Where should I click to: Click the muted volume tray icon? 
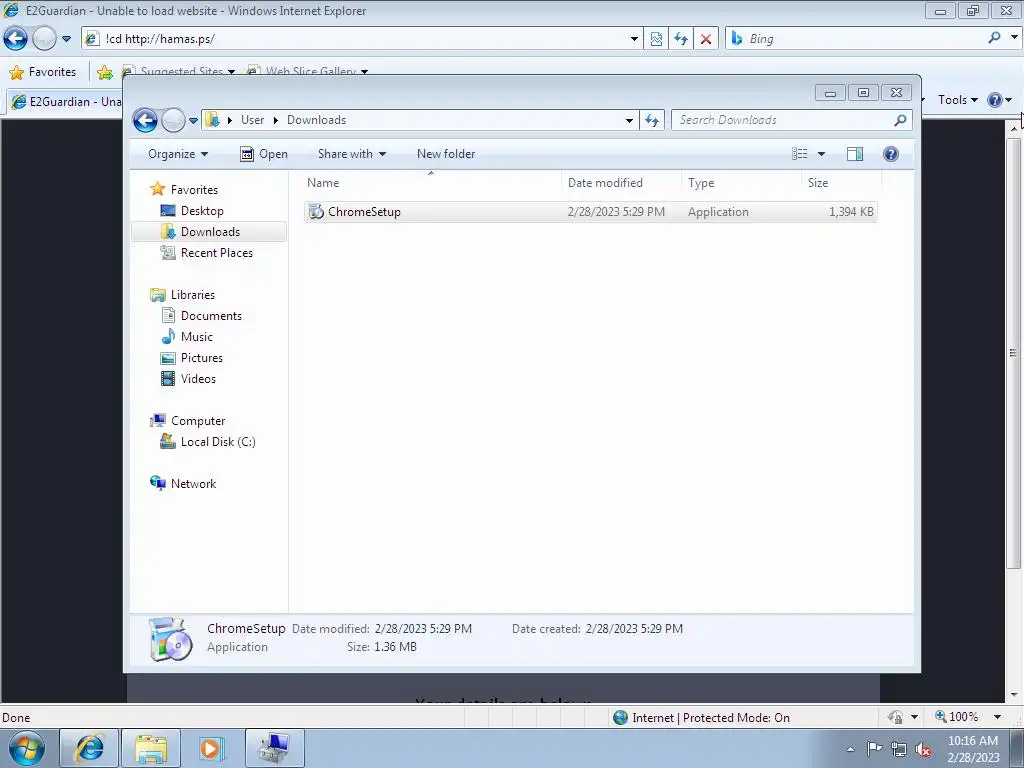923,750
